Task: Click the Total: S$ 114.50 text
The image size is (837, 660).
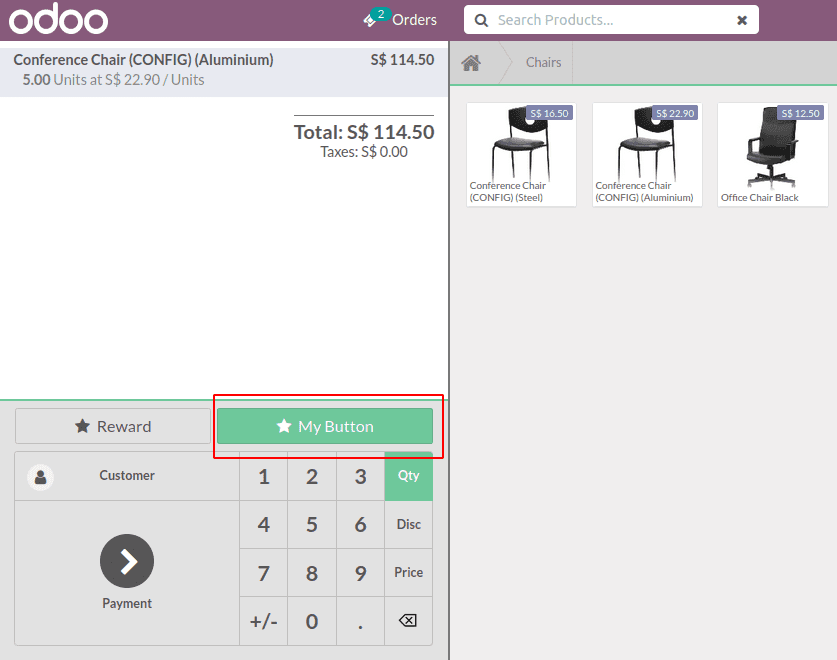Action: 364,132
